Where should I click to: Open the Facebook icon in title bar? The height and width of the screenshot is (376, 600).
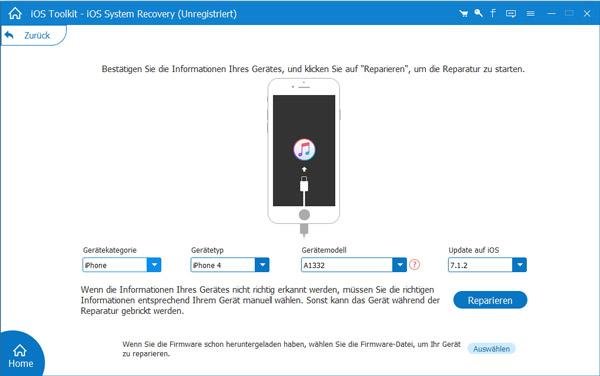coord(493,13)
